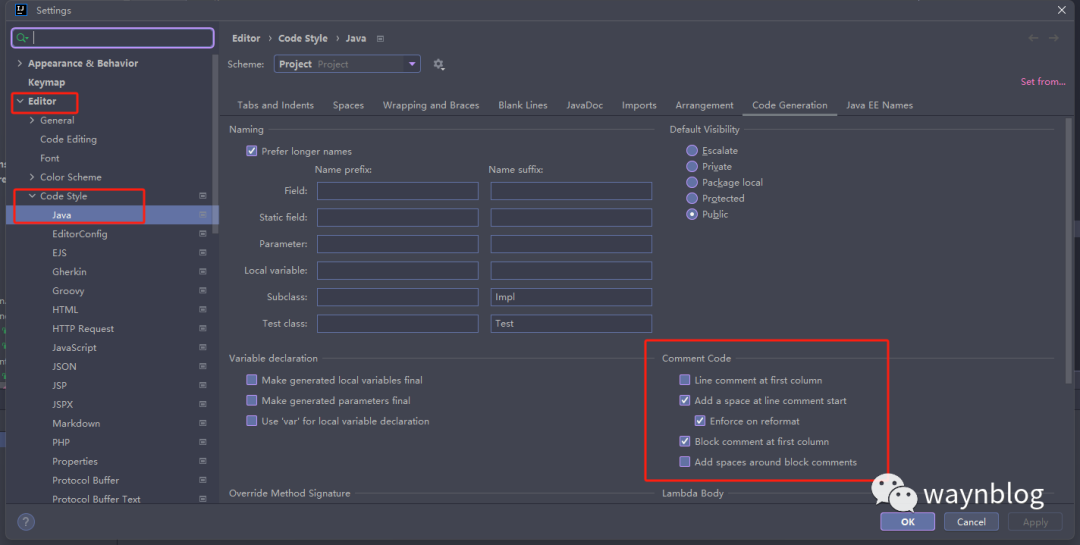Check Line comment at first column

click(685, 380)
